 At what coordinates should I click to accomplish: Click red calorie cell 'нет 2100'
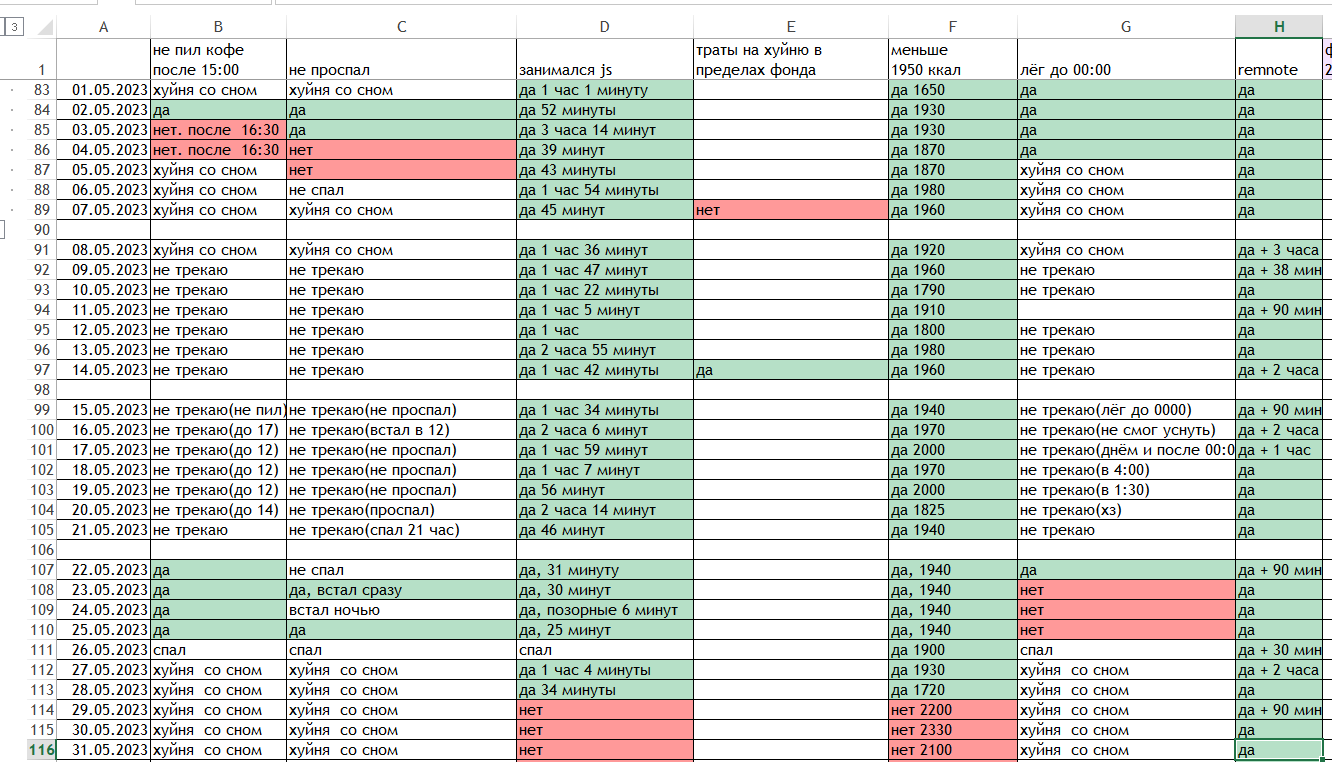coord(952,750)
